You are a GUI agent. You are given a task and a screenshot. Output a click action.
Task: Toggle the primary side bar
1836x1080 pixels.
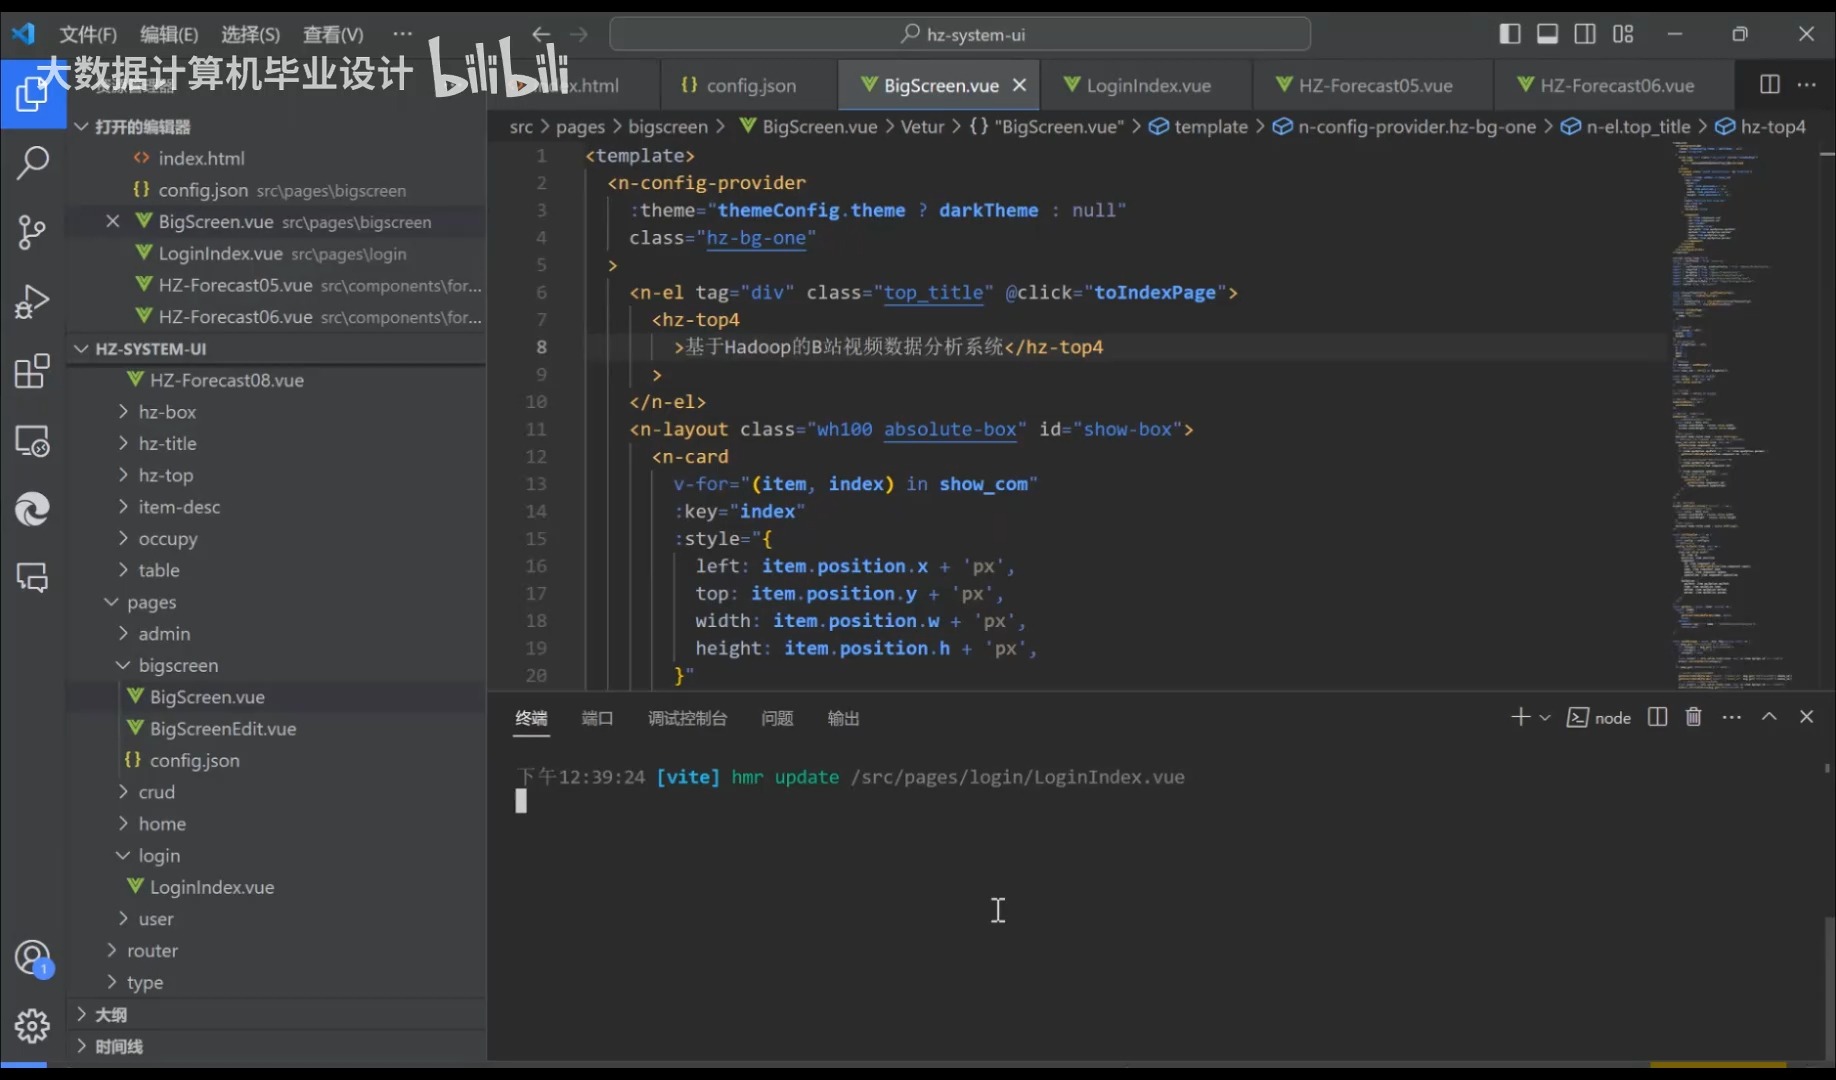[1510, 34]
